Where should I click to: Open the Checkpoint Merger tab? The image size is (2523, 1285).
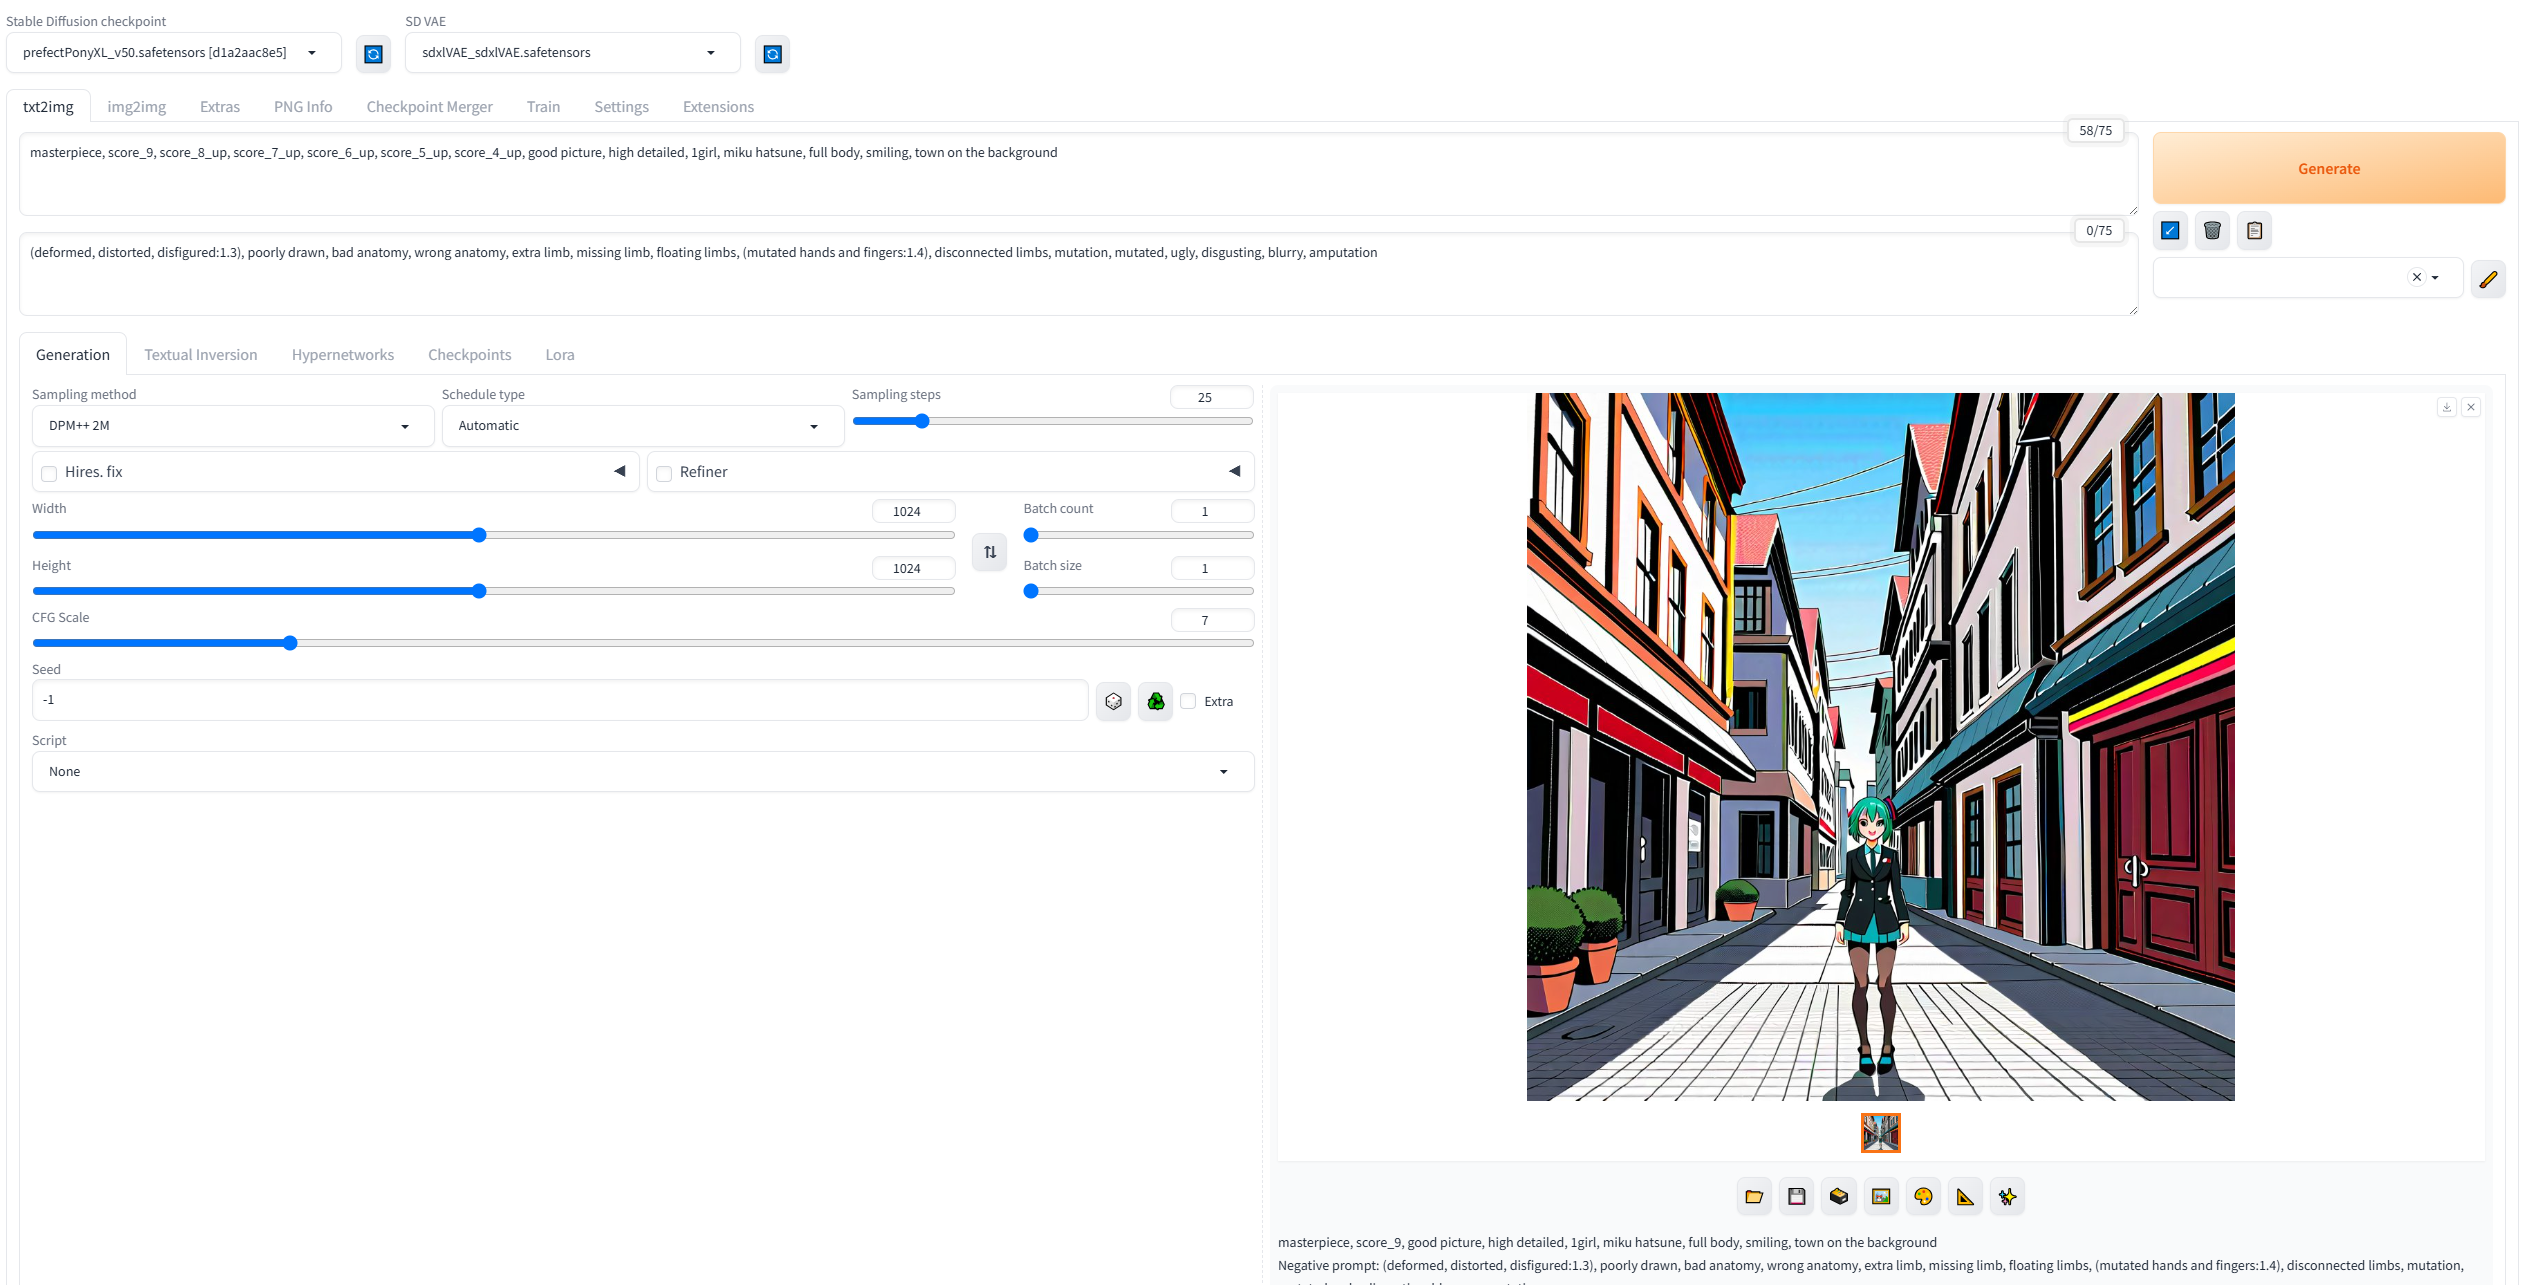(x=430, y=107)
